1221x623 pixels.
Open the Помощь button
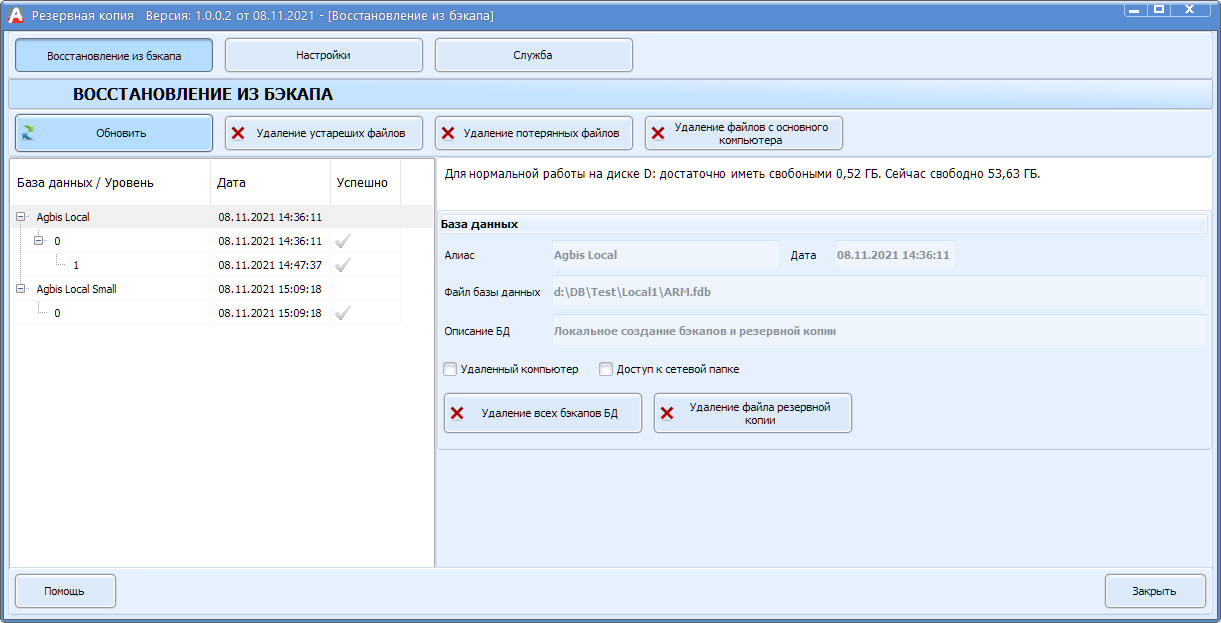click(x=65, y=591)
